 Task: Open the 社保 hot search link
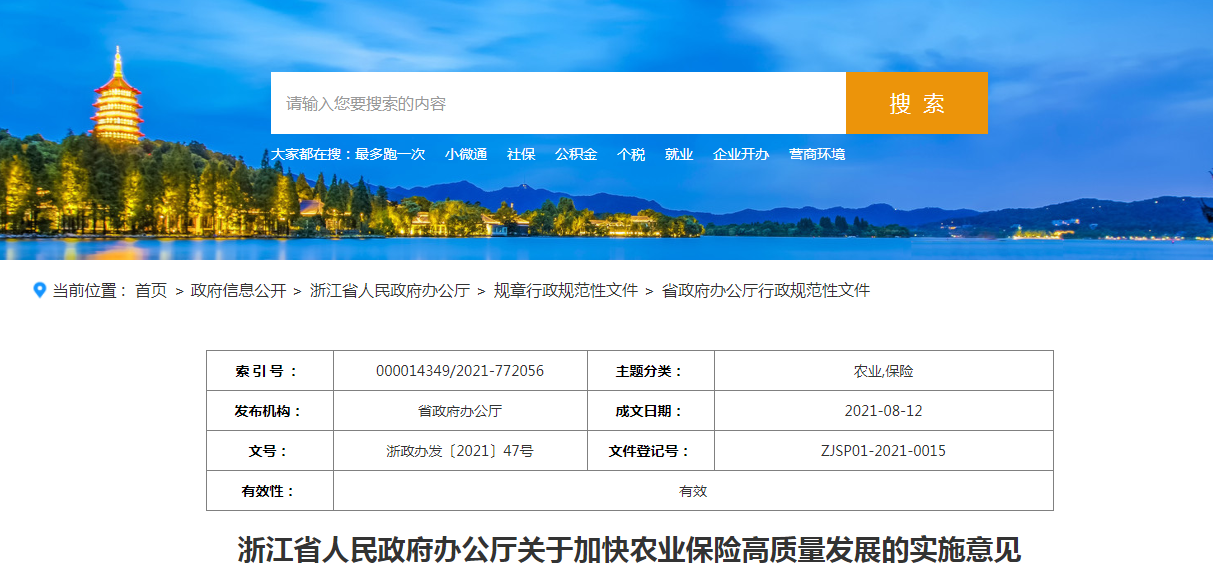pyautogui.click(x=521, y=154)
